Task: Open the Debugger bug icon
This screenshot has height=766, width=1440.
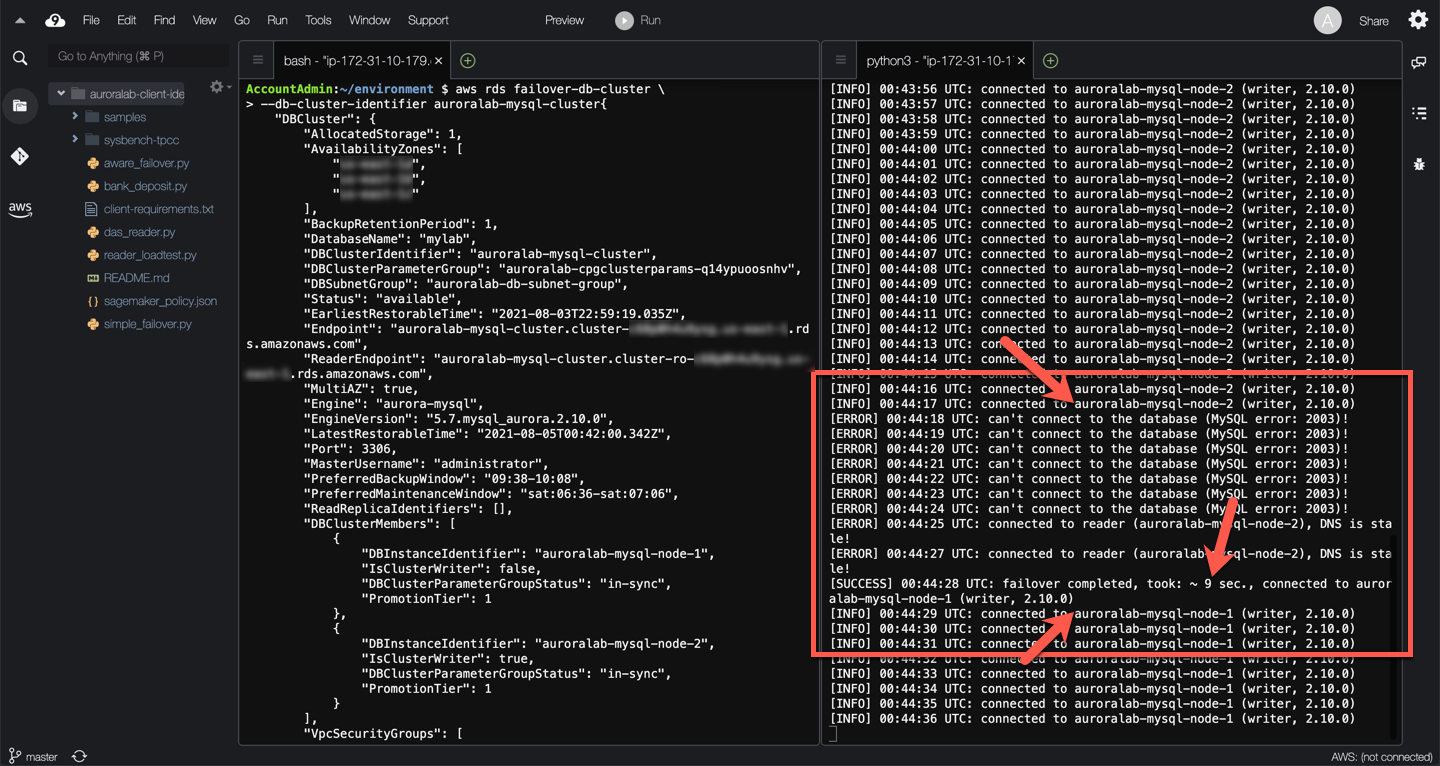Action: coord(1418,162)
